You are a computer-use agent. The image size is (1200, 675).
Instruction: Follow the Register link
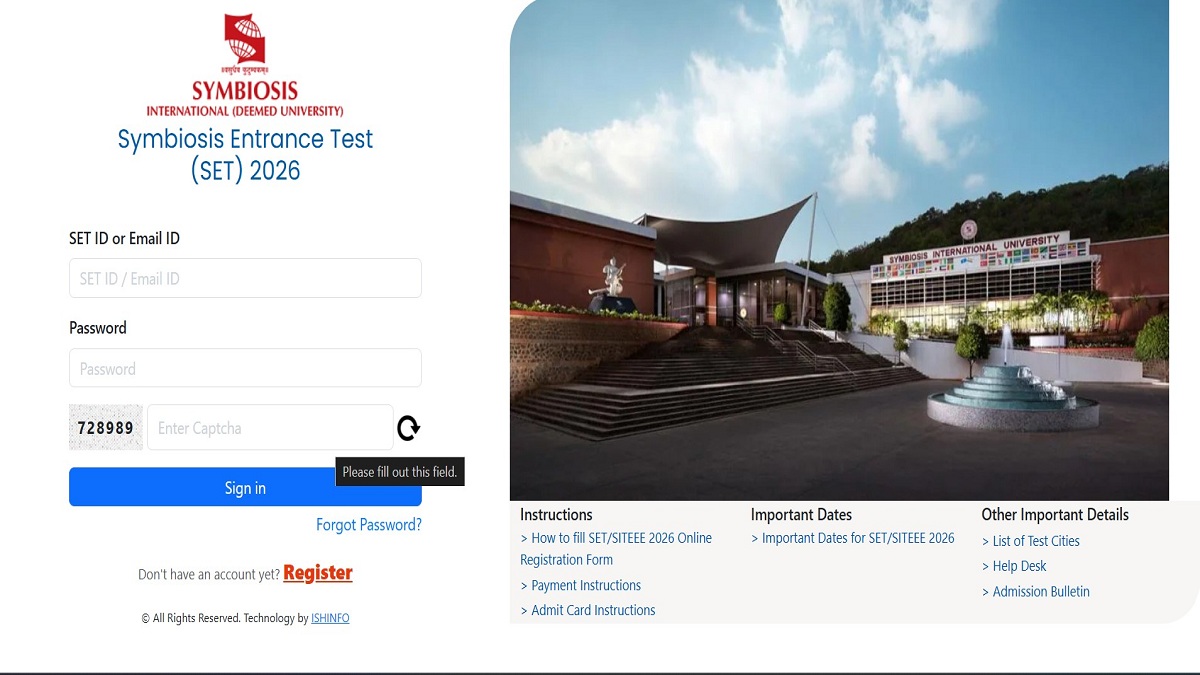coord(318,573)
